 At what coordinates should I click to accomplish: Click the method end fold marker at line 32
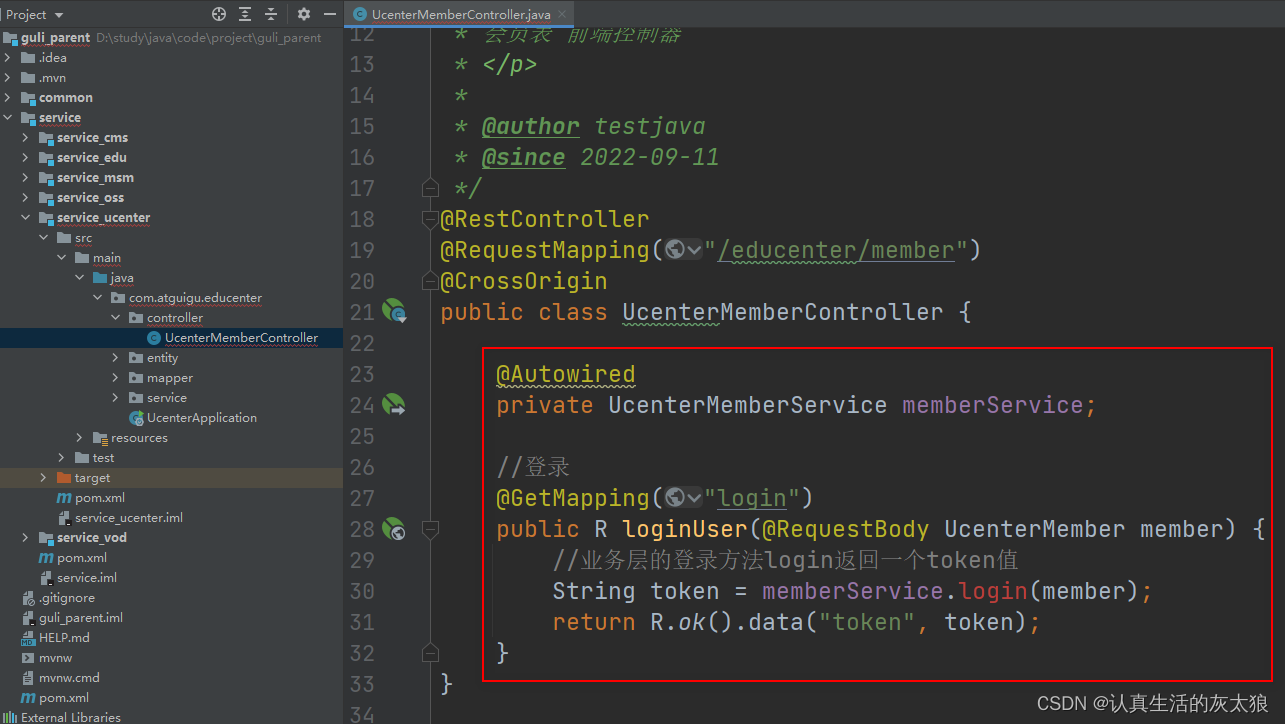[x=430, y=653]
